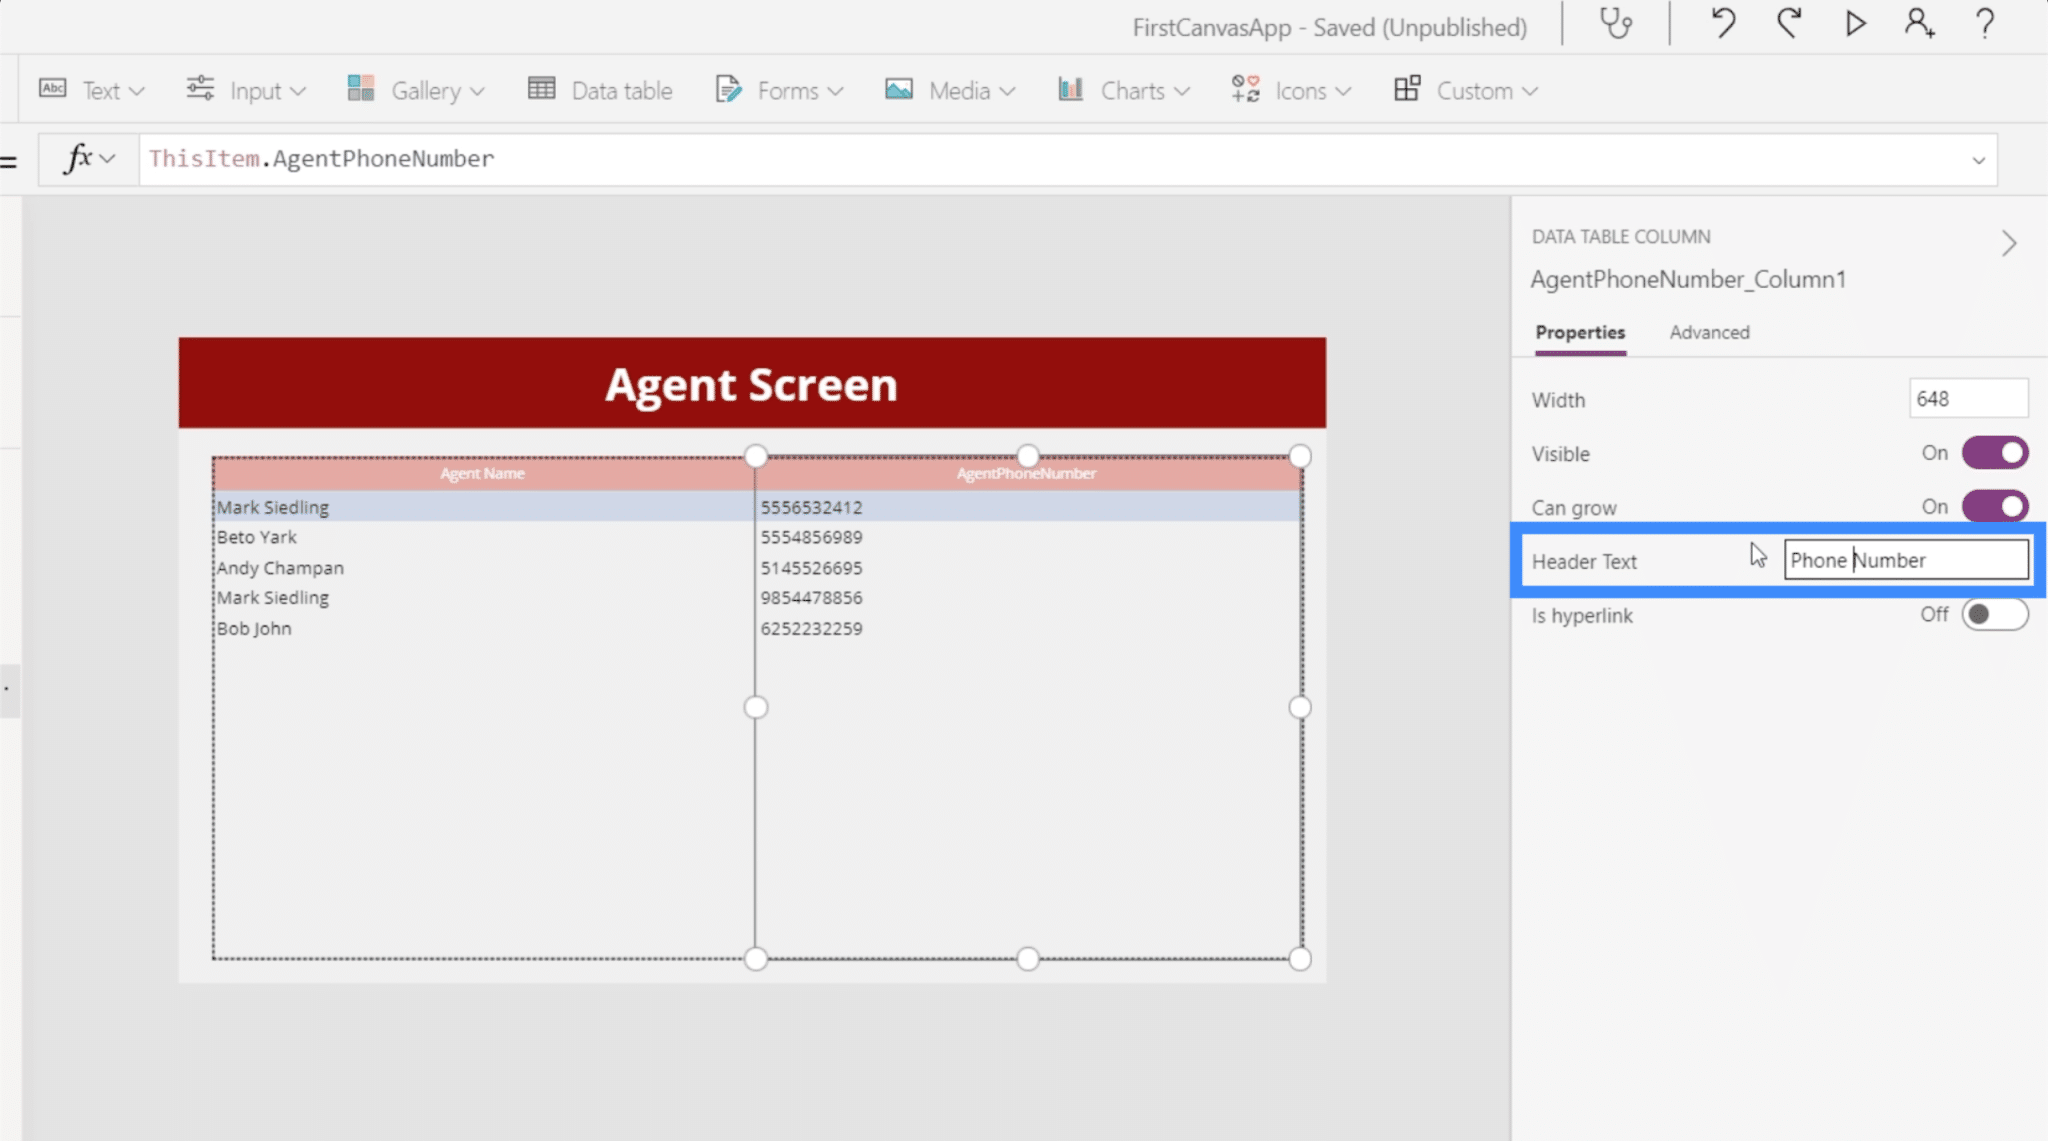Click the Gallery layout icon
Viewport: 2048px width, 1141px height.
[x=361, y=89]
